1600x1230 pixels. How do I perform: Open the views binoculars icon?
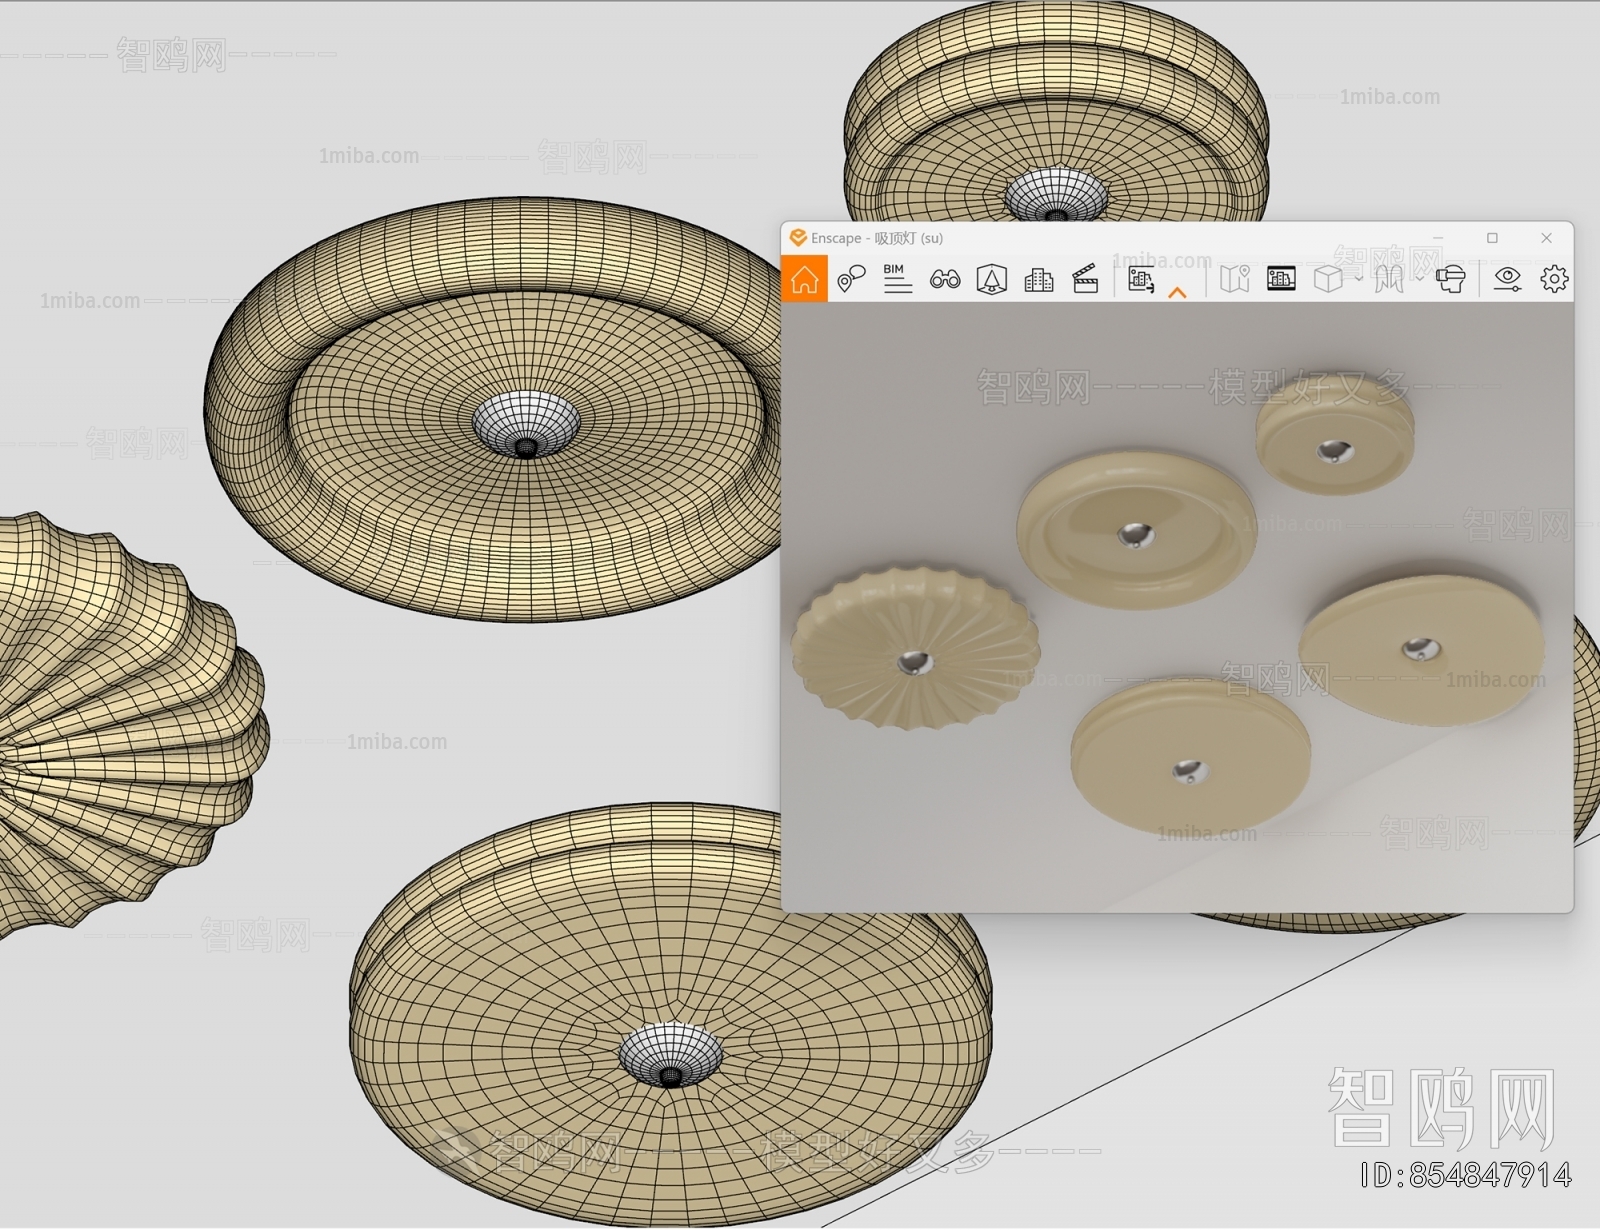[945, 279]
